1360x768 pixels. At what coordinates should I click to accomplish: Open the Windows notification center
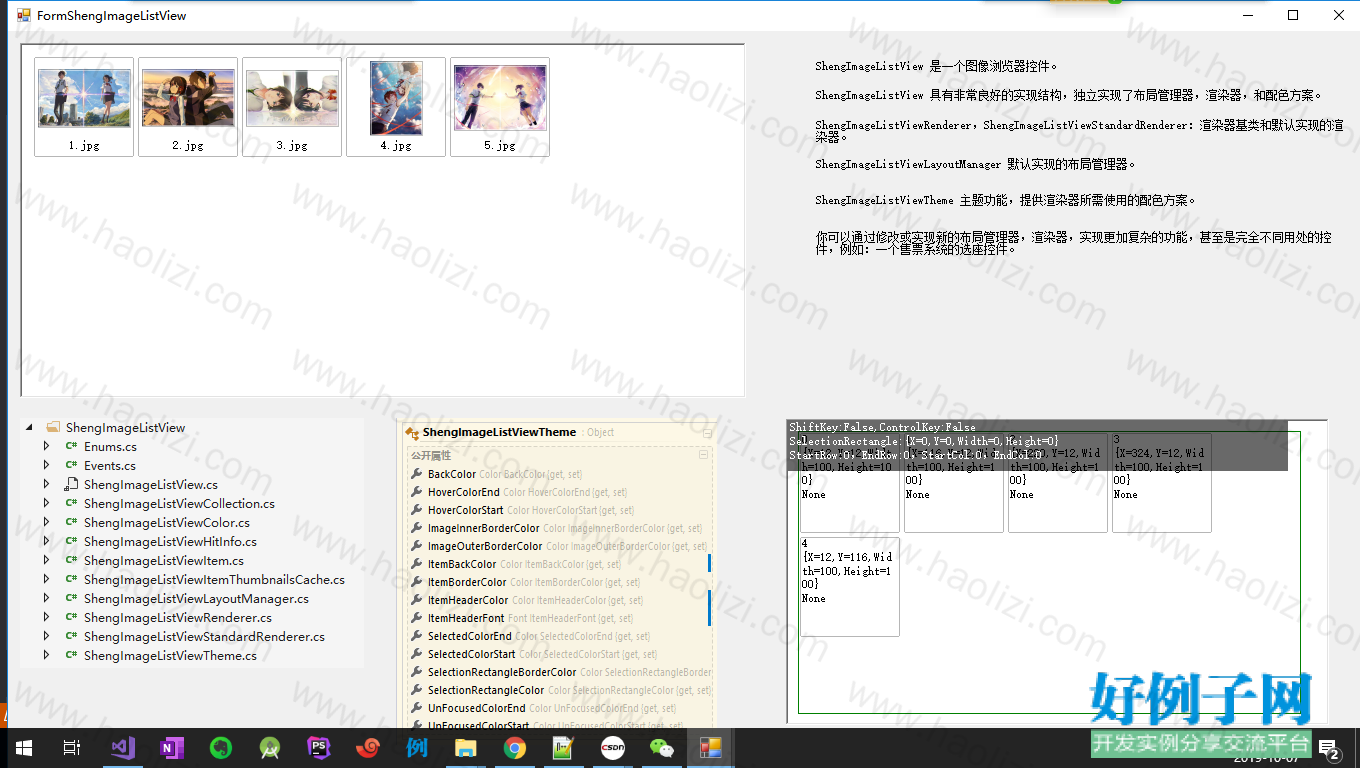click(1330, 749)
